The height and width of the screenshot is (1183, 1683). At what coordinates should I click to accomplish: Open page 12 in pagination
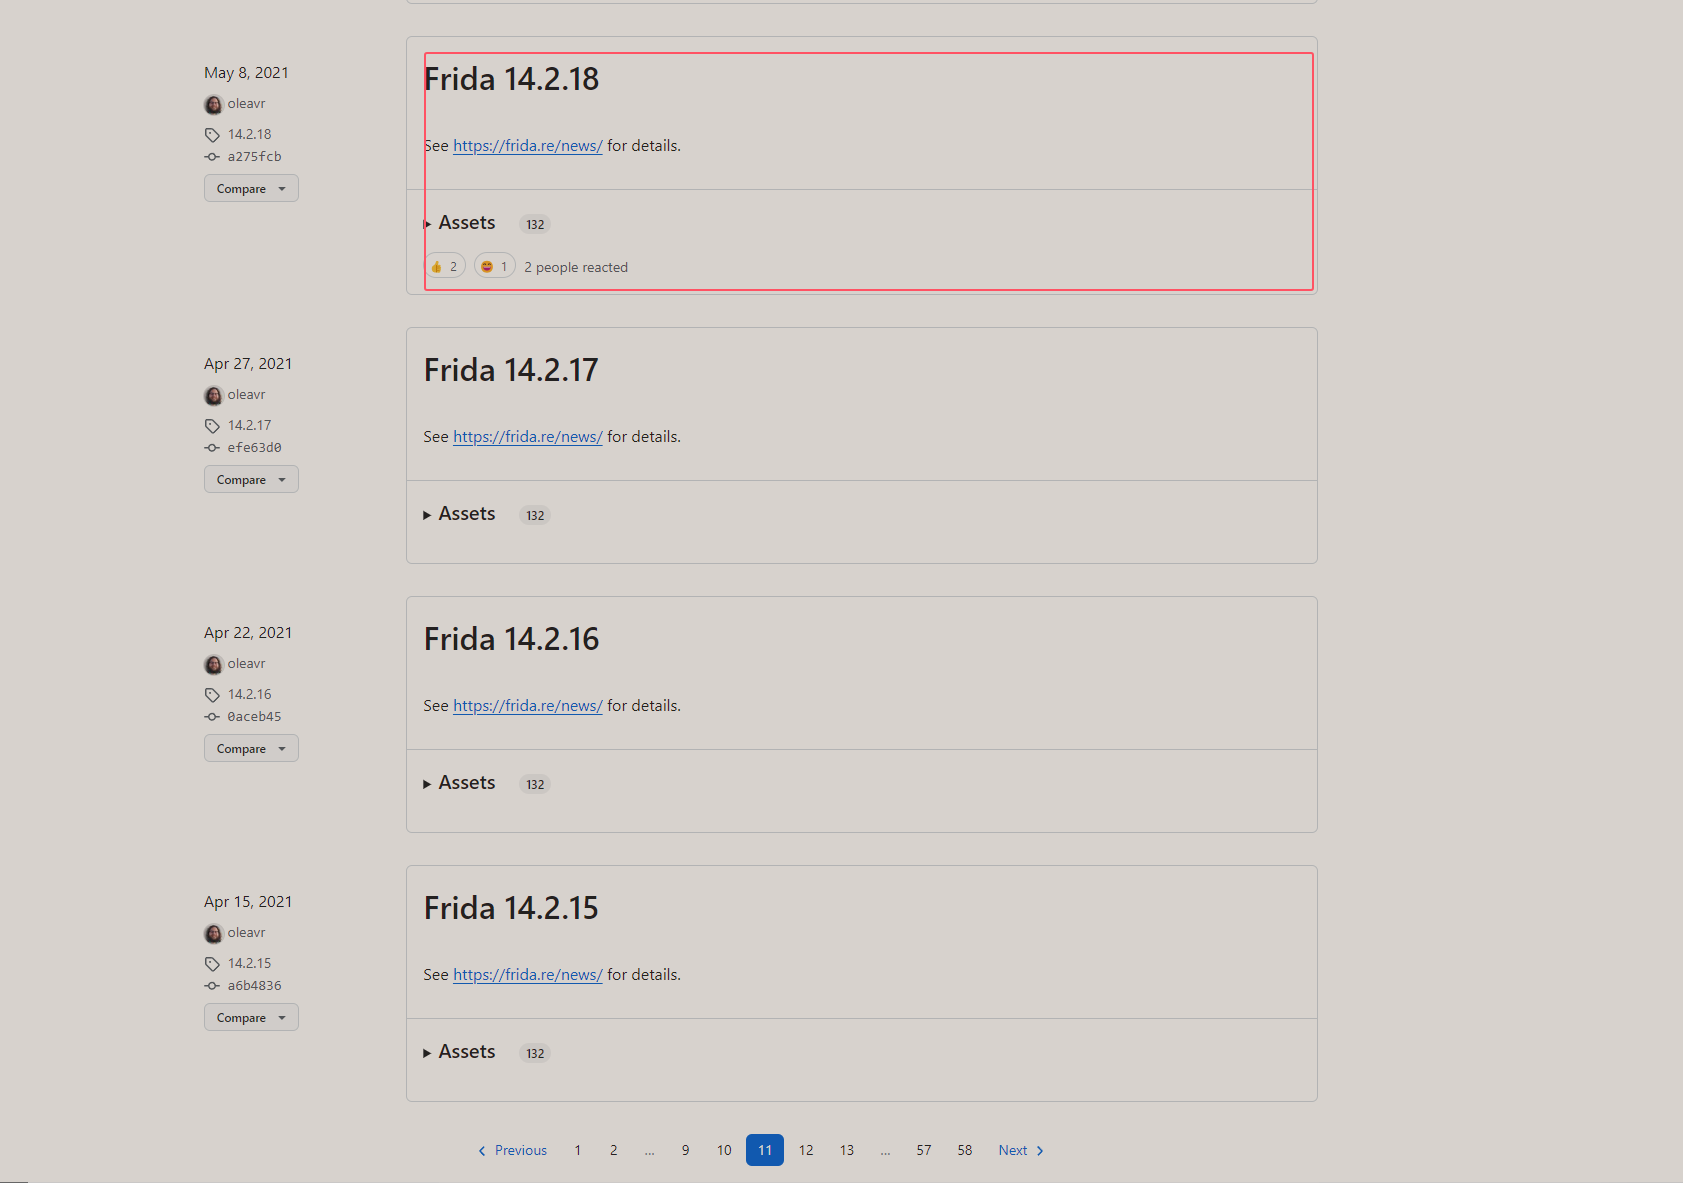coord(806,1150)
